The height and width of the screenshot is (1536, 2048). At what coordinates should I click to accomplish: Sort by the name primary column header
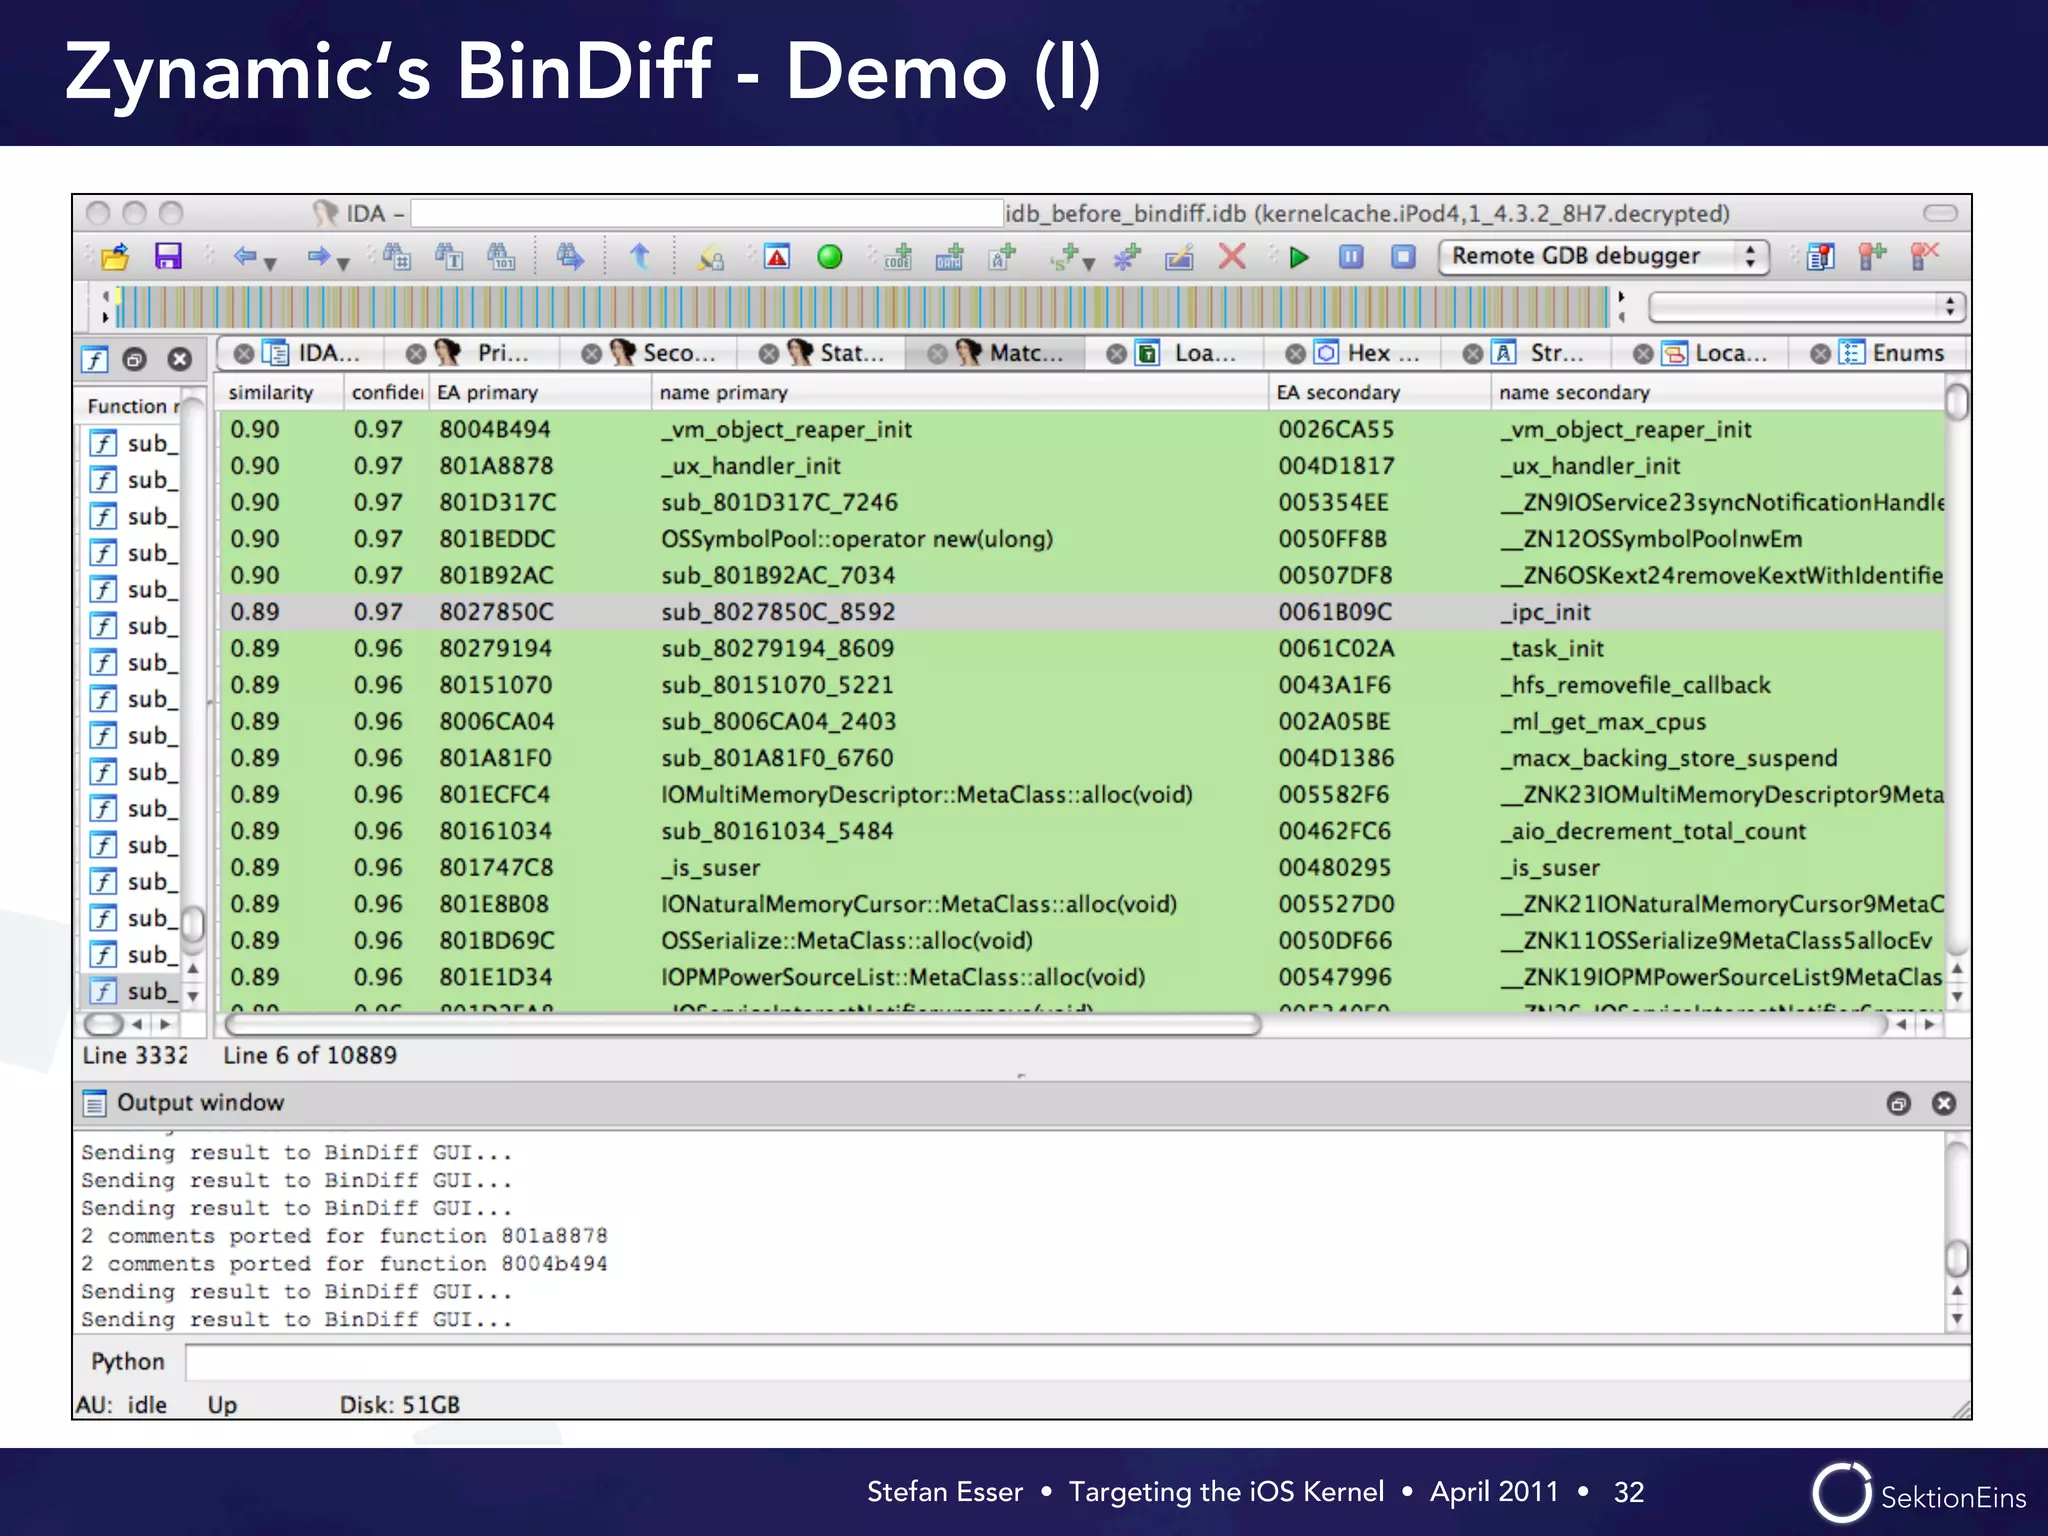(x=960, y=392)
